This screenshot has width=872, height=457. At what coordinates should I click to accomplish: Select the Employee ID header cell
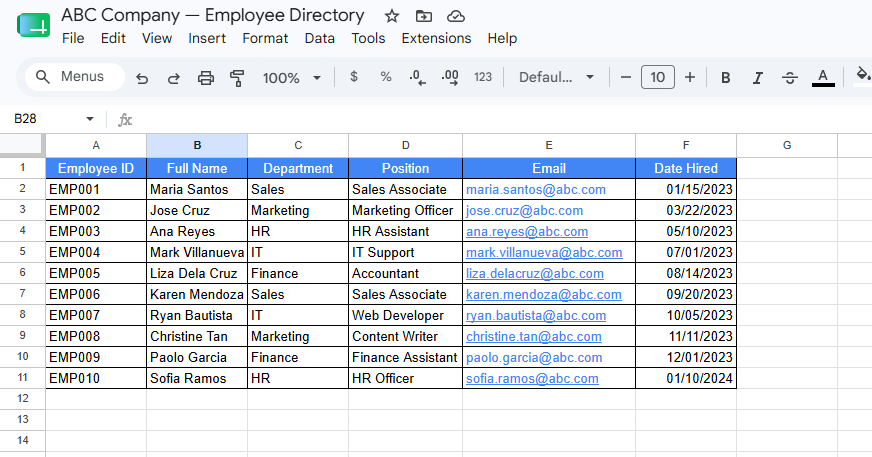click(x=96, y=168)
